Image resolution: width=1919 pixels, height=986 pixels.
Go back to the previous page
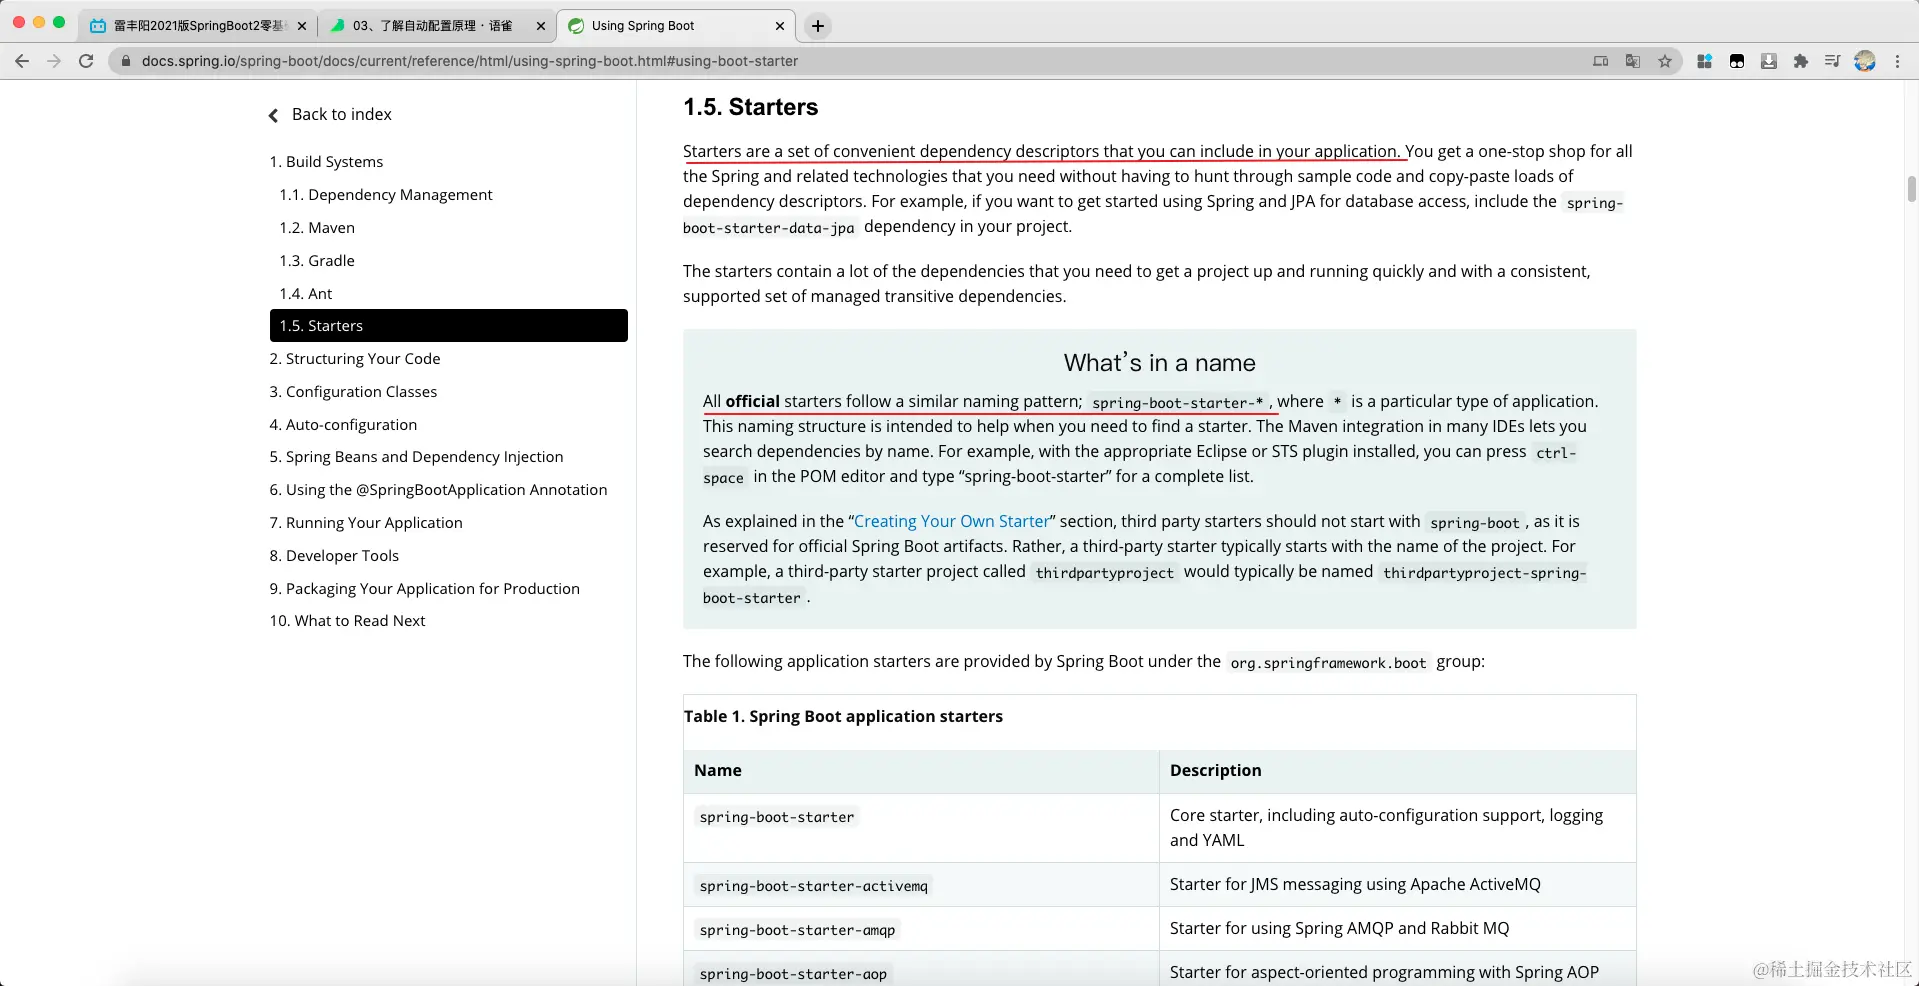22,61
